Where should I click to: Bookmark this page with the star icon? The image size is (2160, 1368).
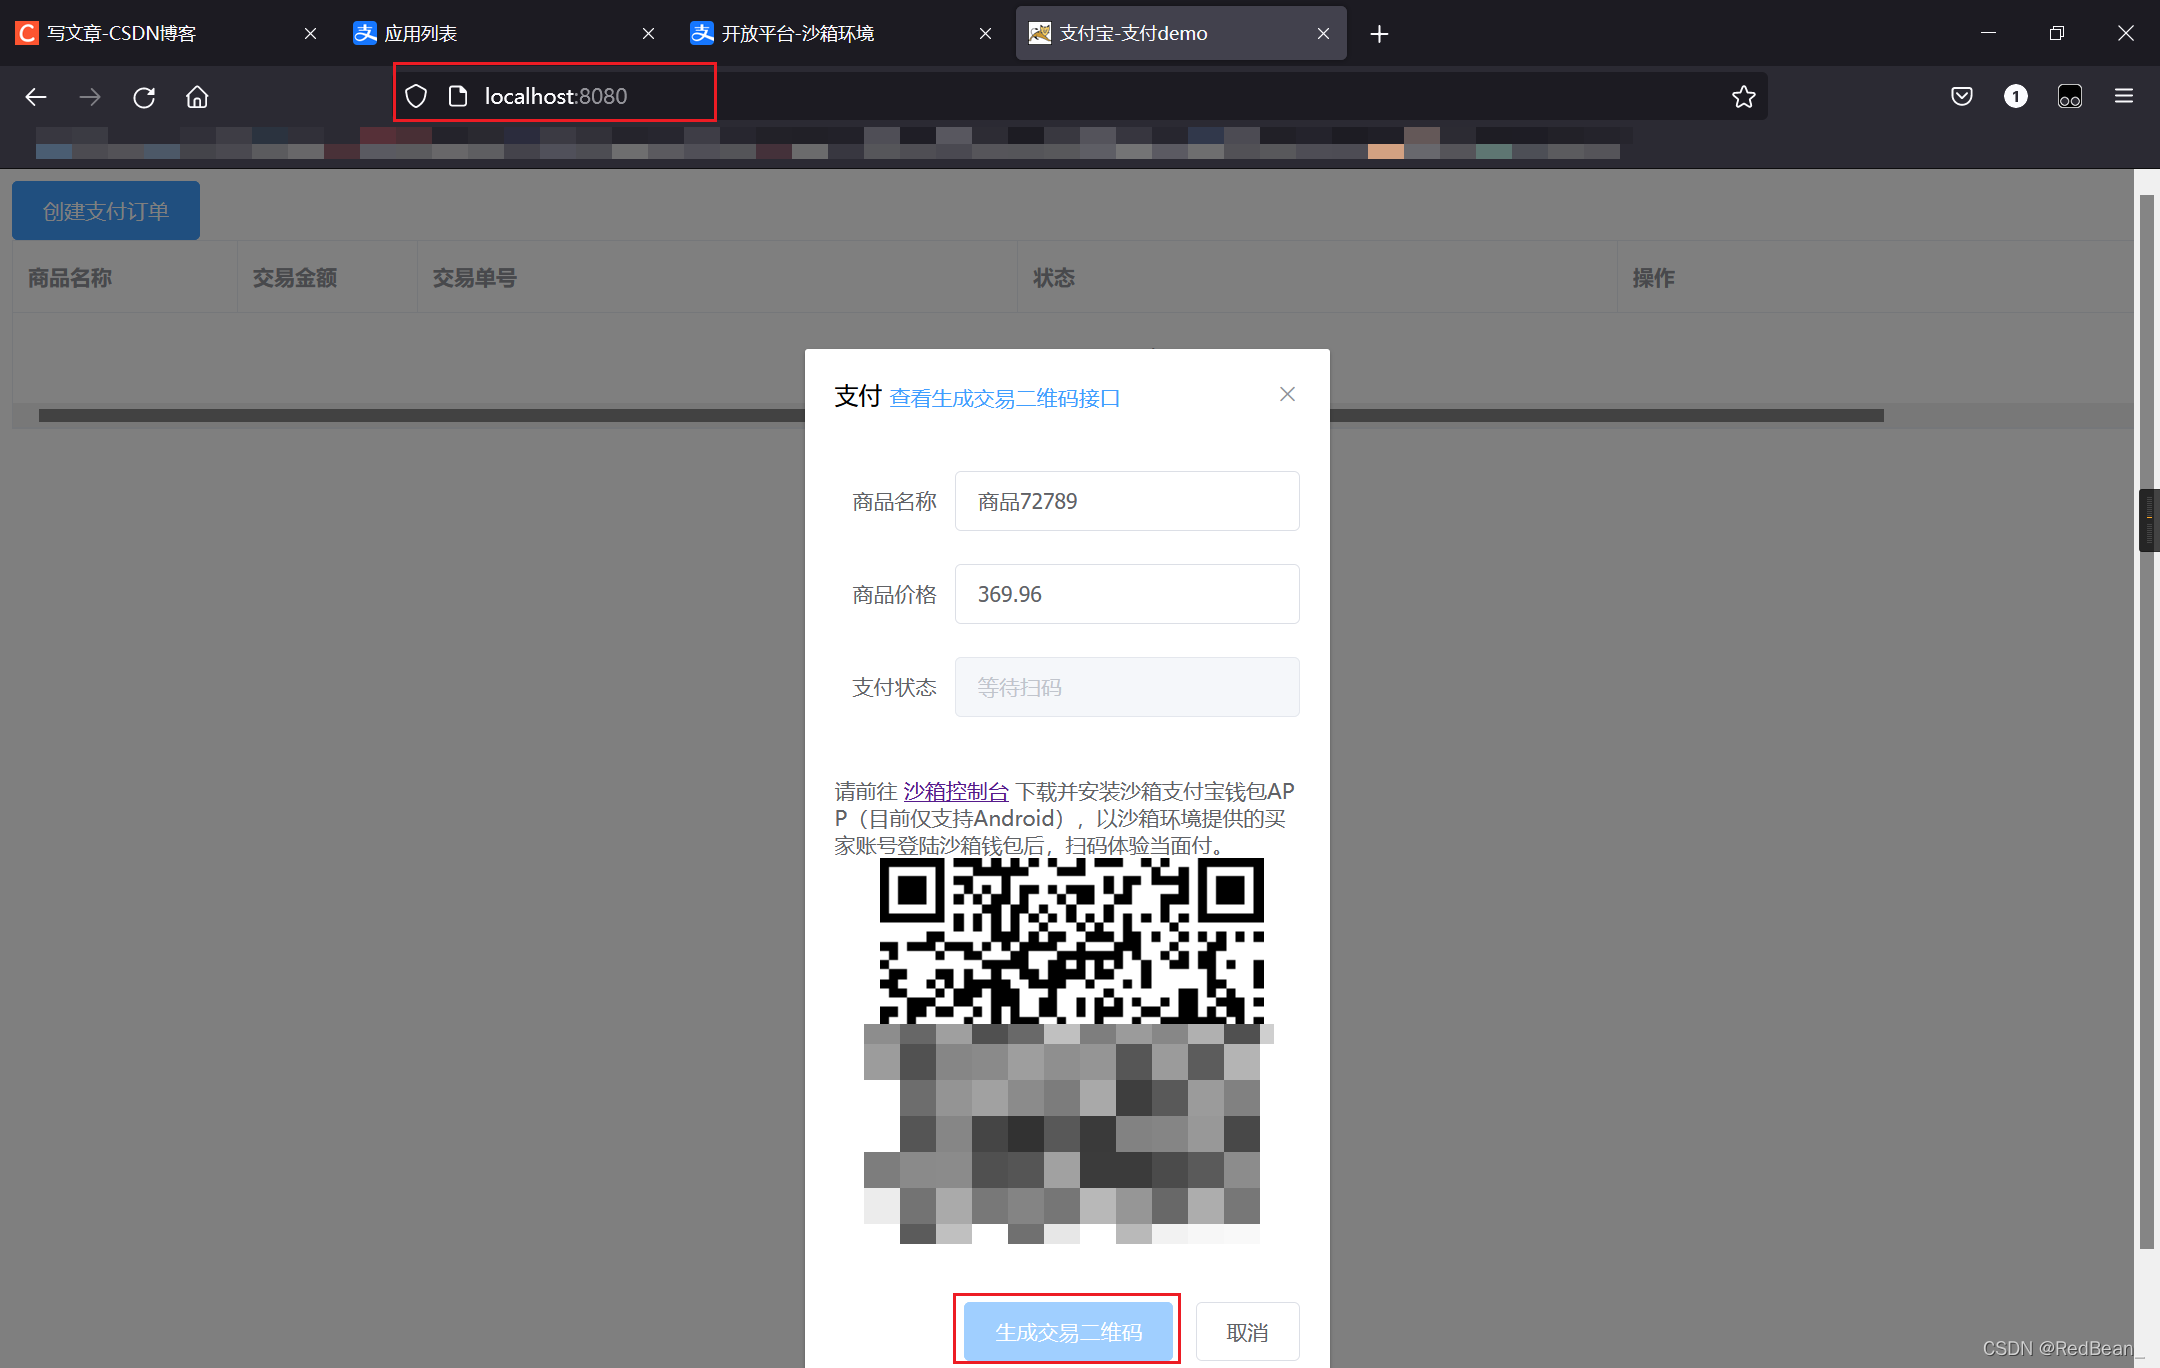coord(1743,96)
